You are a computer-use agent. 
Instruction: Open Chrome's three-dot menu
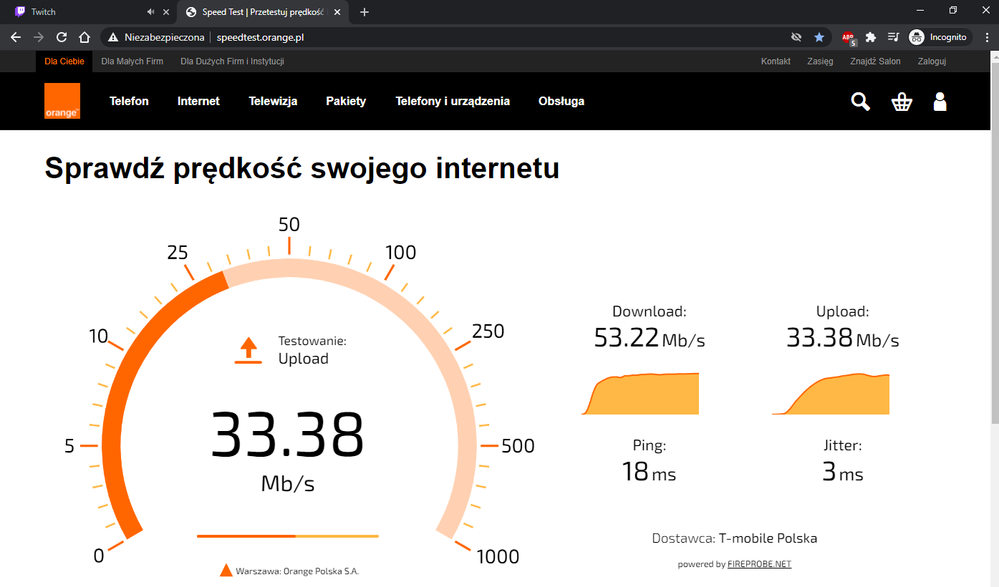987,38
